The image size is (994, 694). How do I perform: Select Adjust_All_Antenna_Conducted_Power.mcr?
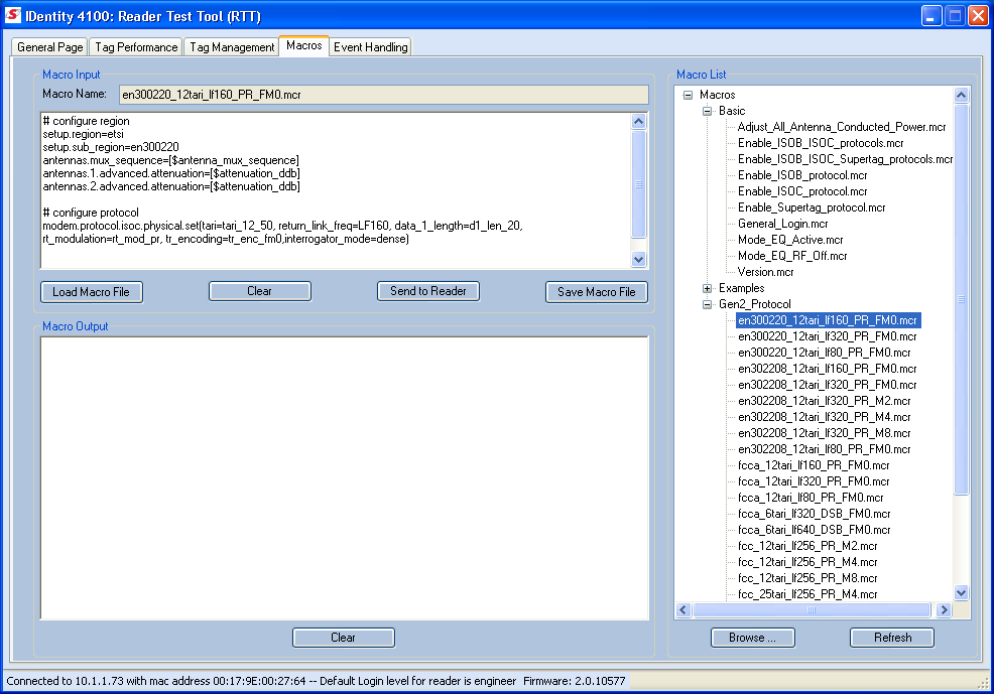click(x=841, y=127)
